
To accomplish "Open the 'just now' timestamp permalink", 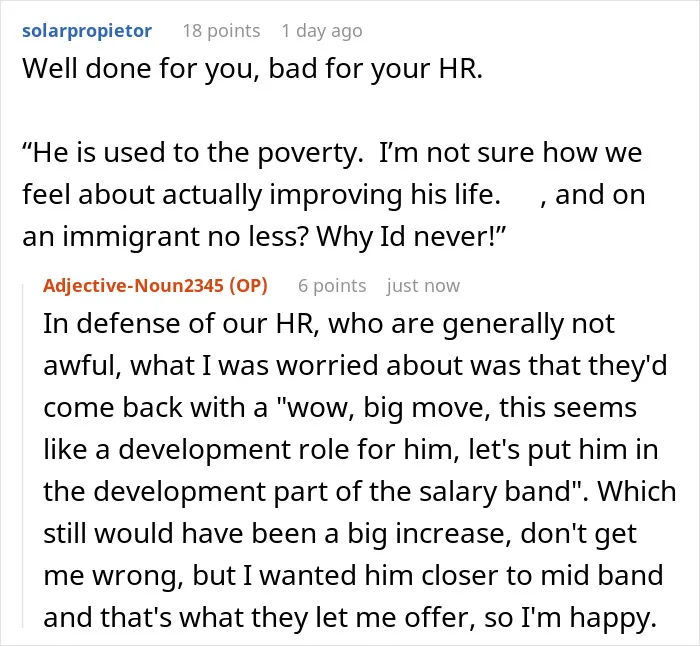I will (423, 286).
